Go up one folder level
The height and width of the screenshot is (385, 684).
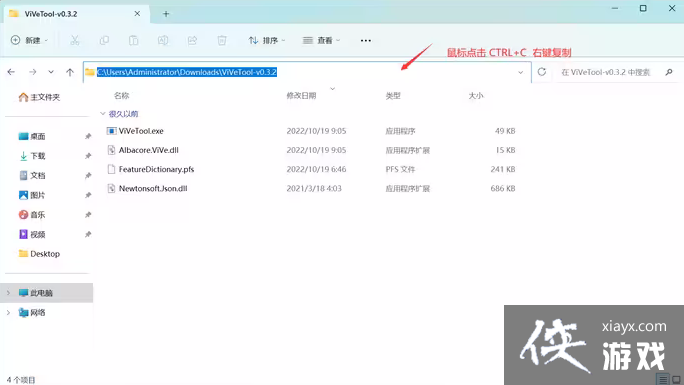(70, 72)
